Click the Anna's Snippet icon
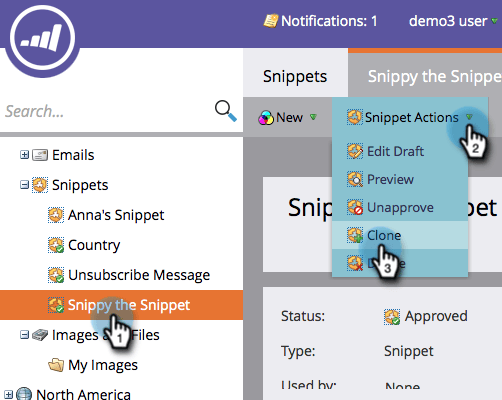 [x=56, y=215]
